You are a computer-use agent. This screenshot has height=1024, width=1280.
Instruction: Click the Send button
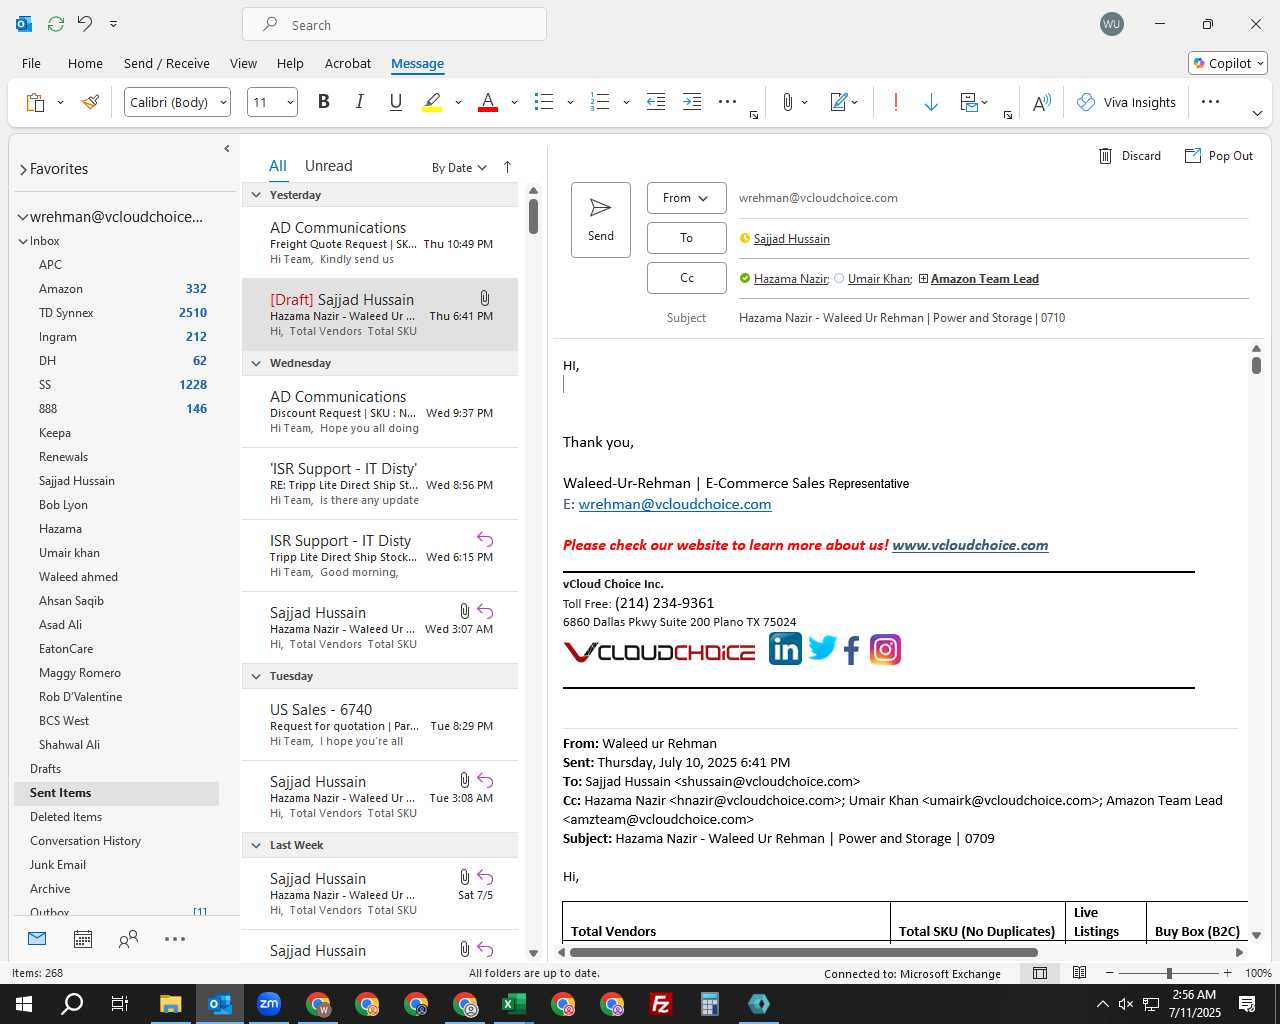pyautogui.click(x=601, y=220)
